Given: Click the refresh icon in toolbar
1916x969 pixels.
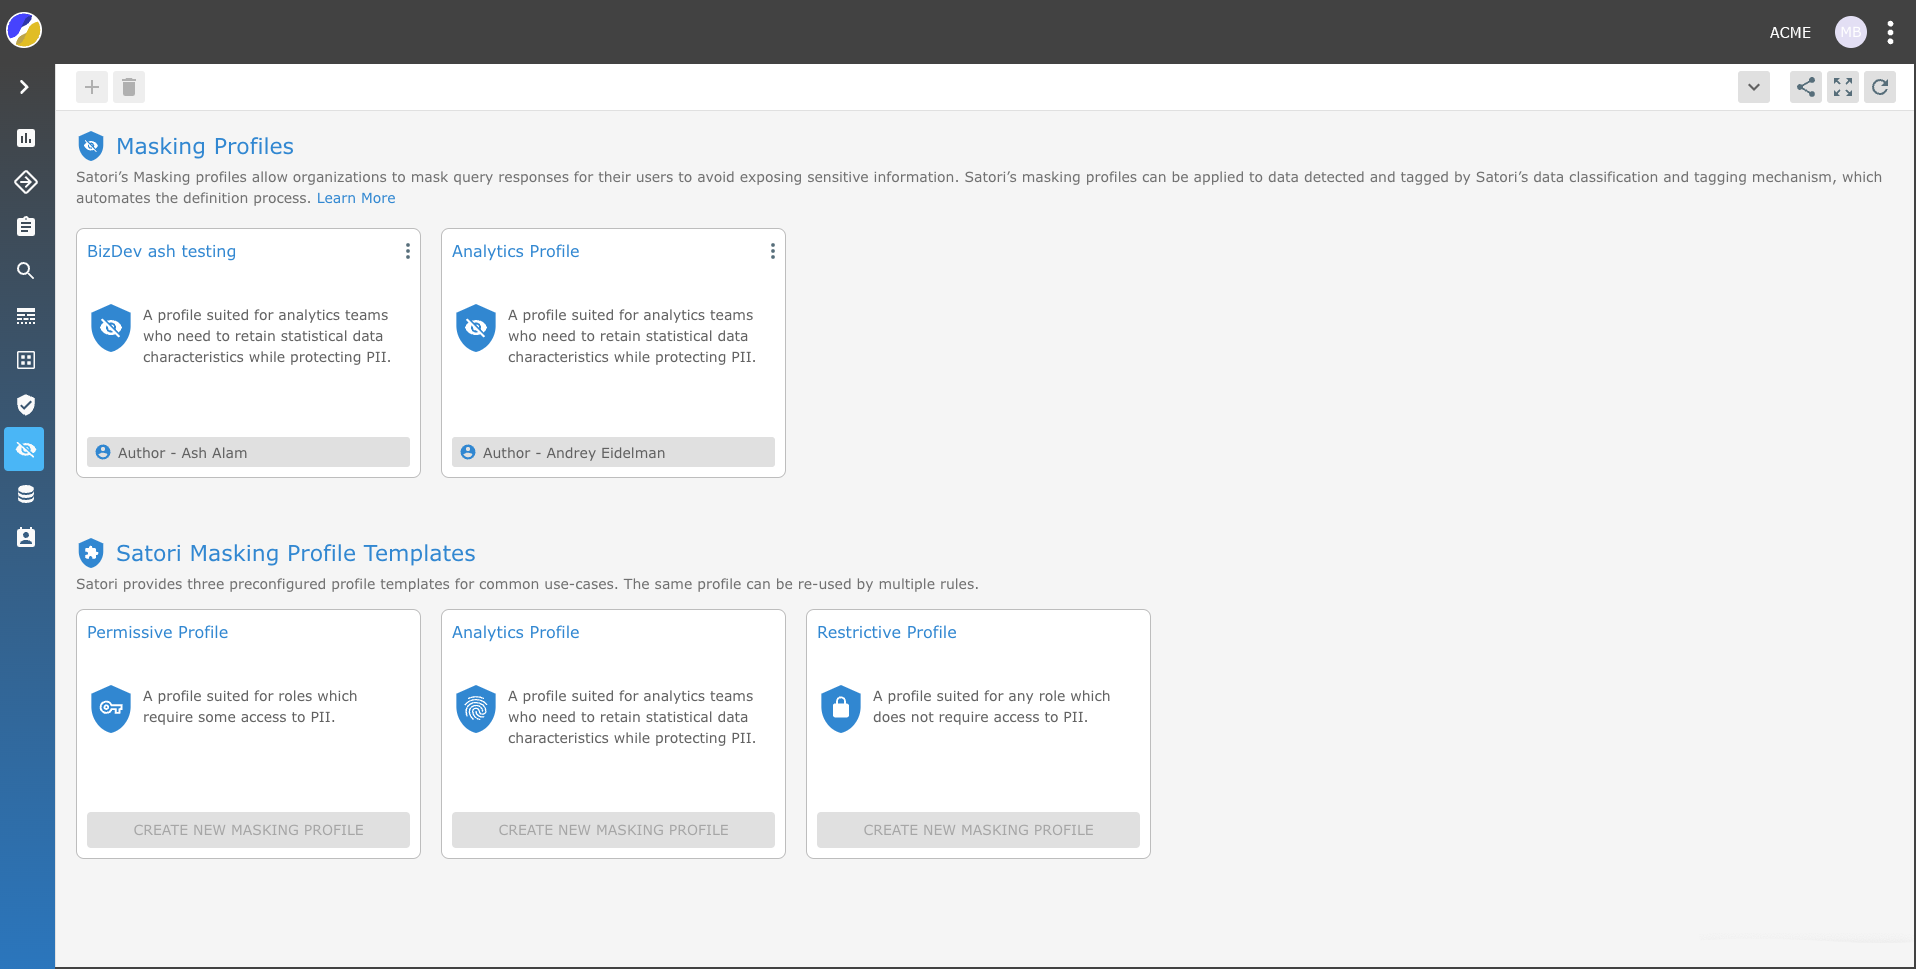Looking at the screenshot, I should tap(1880, 87).
